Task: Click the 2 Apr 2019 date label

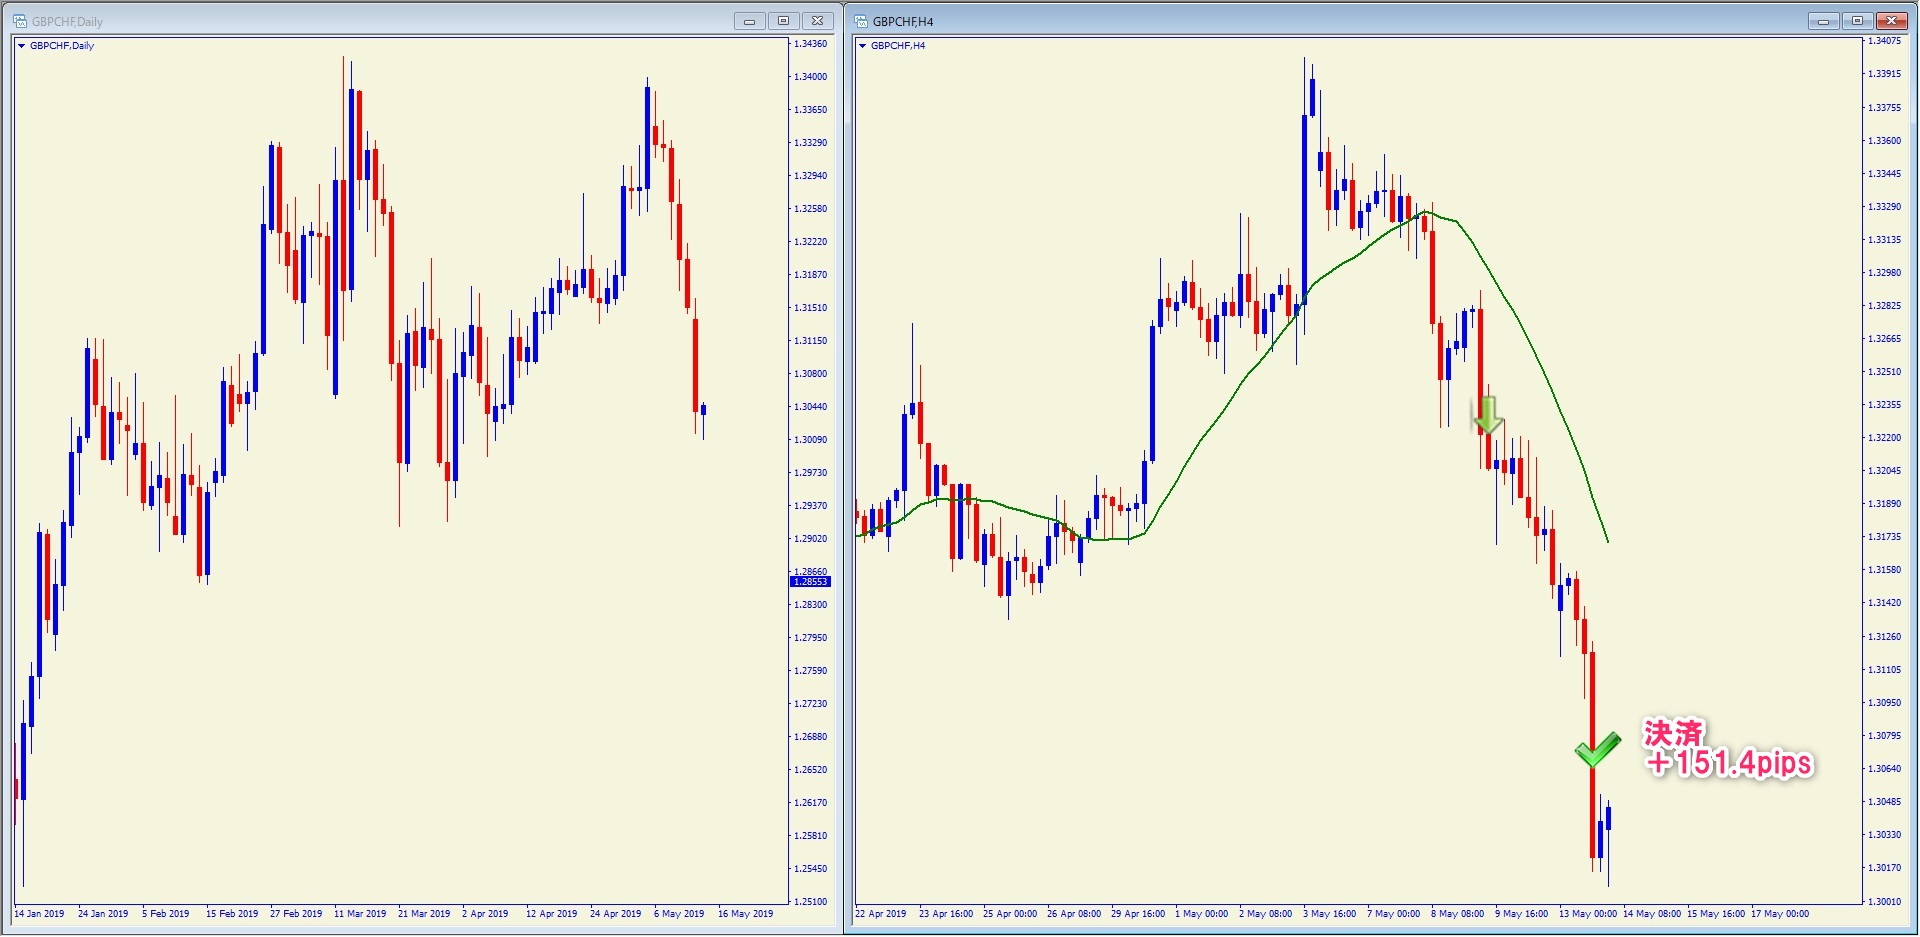Action: pyautogui.click(x=485, y=914)
